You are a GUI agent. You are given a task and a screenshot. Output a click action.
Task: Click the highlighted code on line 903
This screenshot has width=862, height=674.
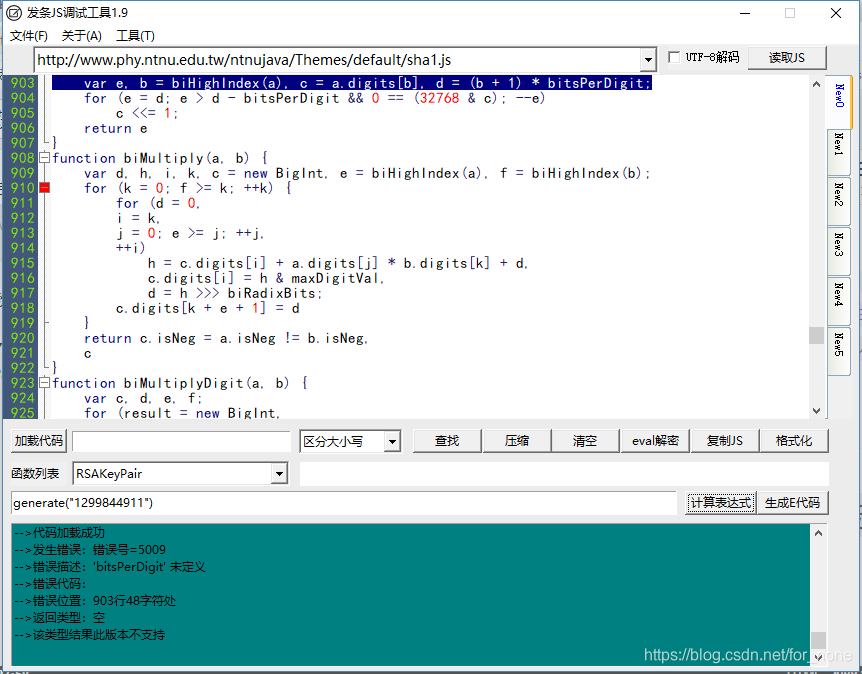[x=352, y=83]
